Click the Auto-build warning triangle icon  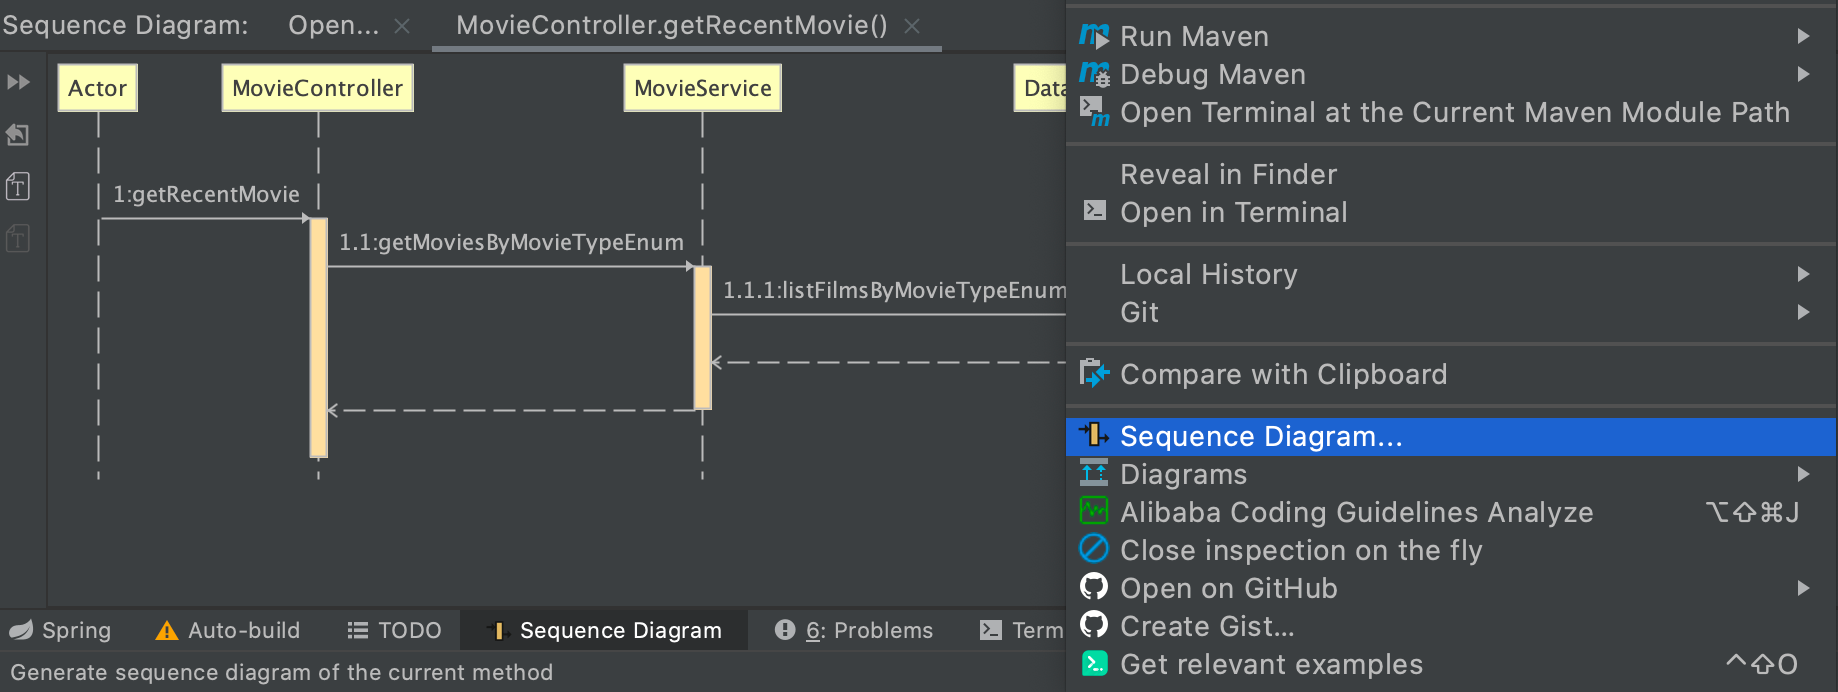[167, 630]
